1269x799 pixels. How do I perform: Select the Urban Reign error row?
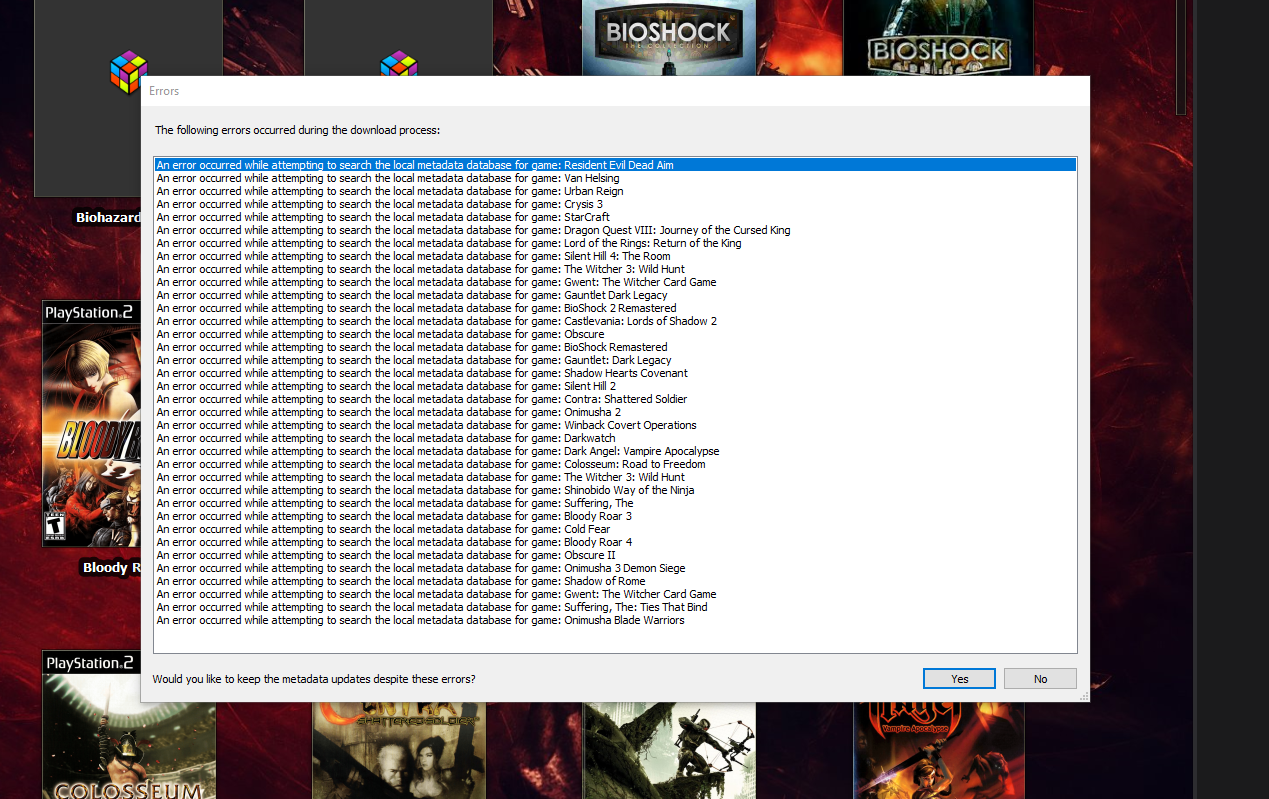(615, 191)
